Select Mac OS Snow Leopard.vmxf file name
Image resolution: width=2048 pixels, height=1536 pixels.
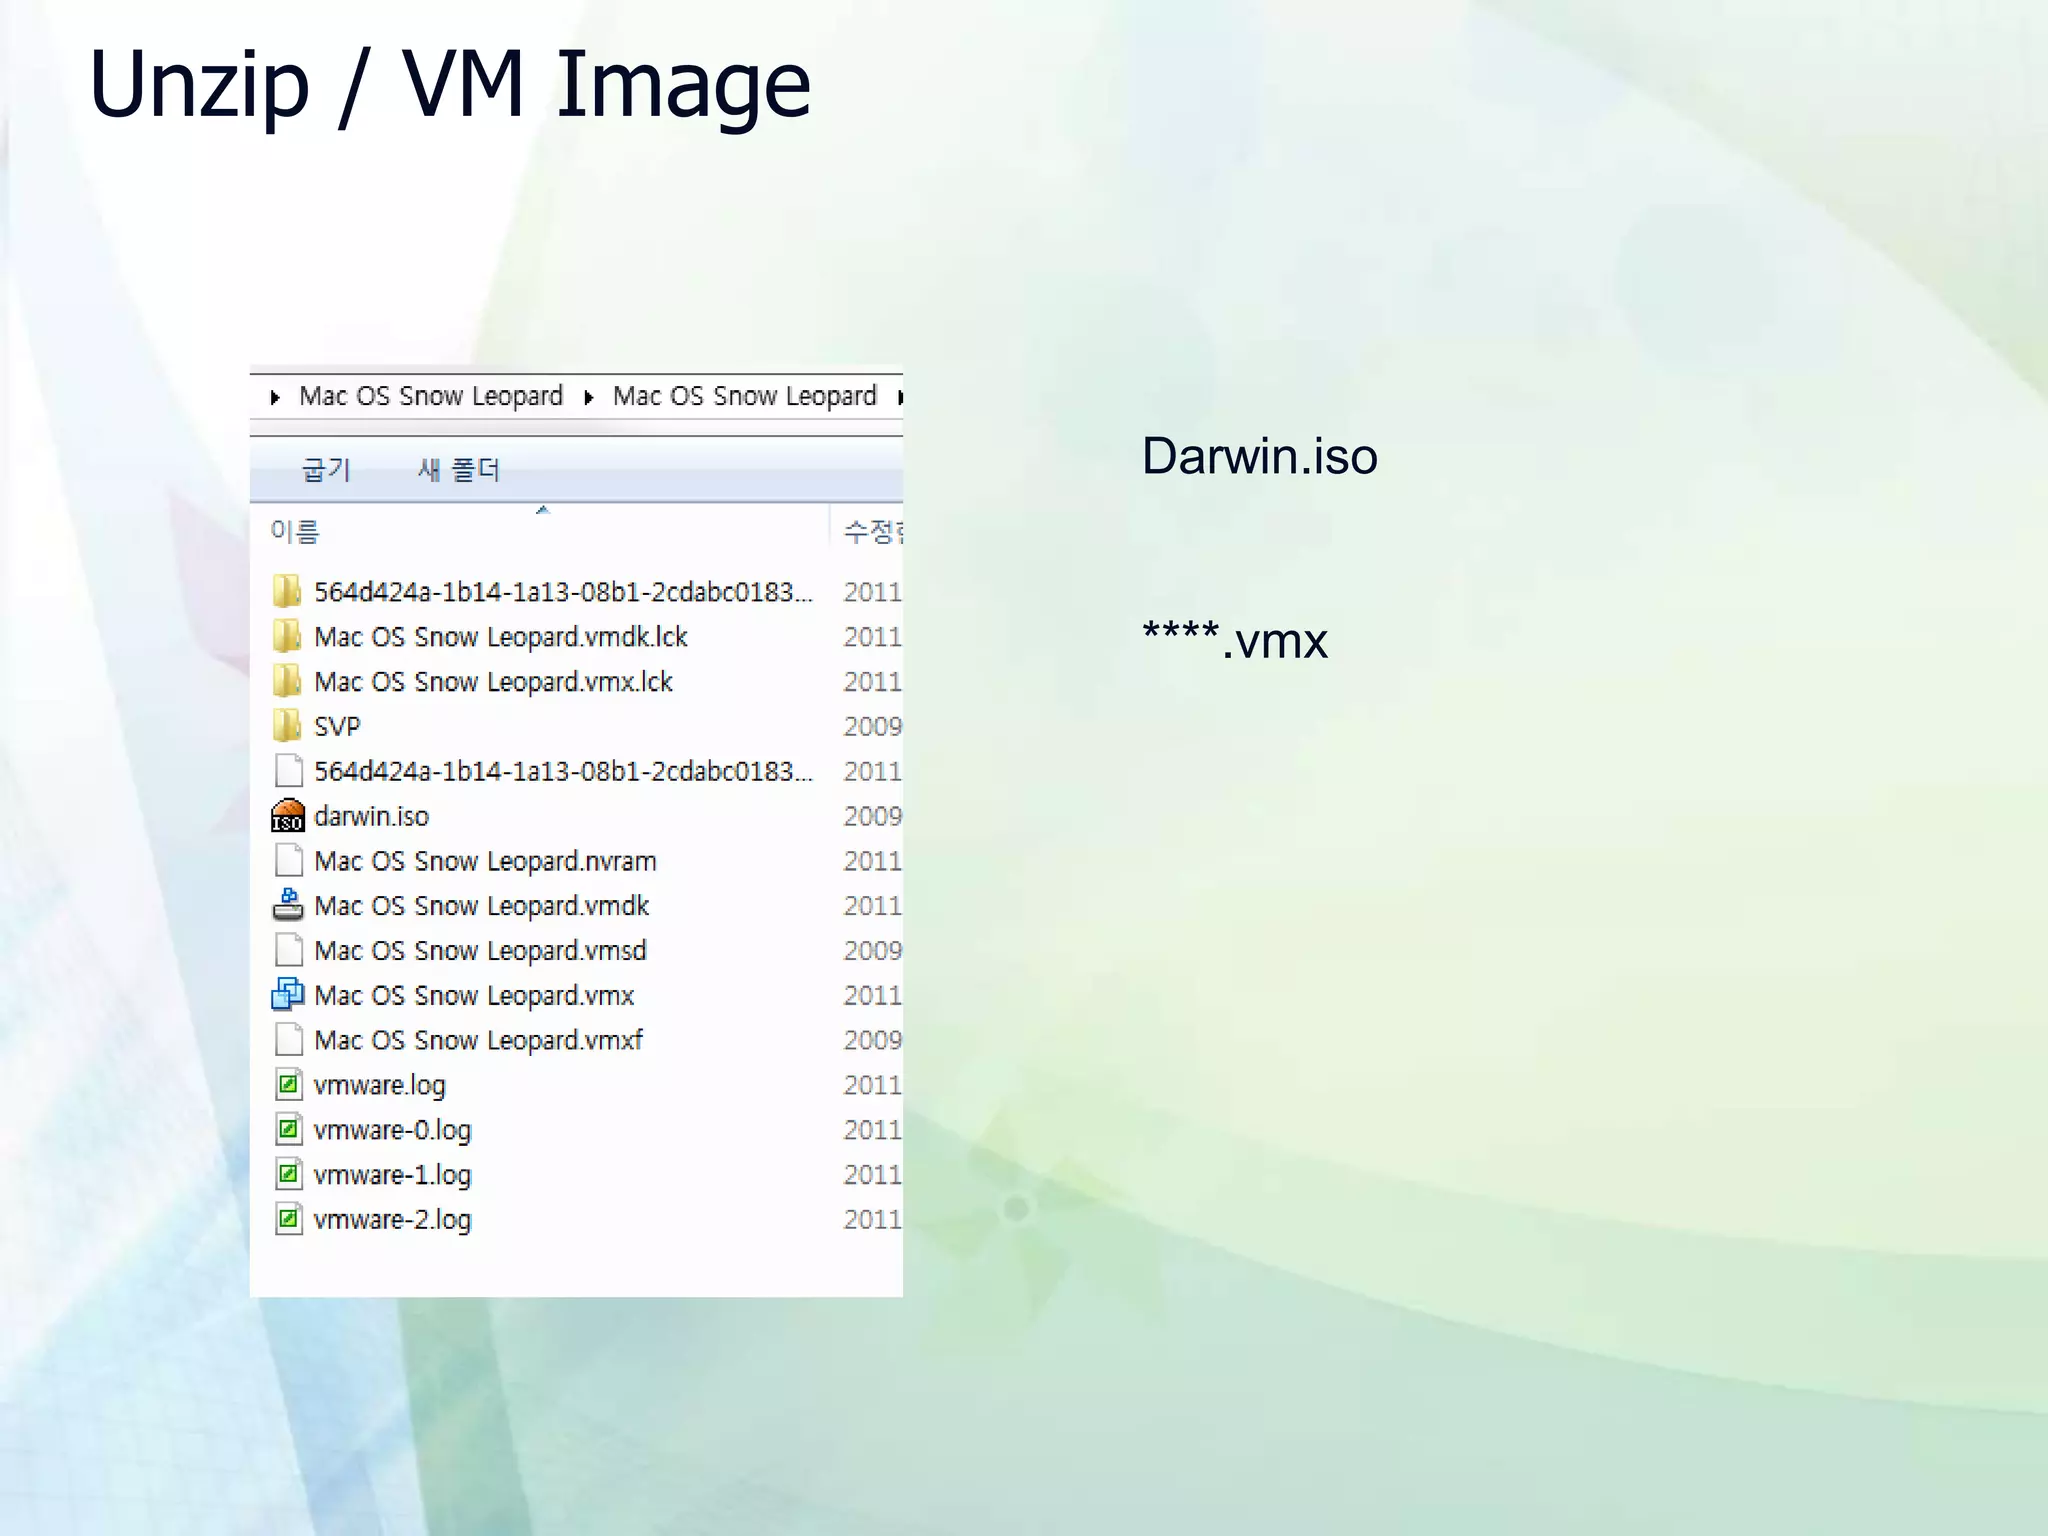click(x=478, y=1040)
